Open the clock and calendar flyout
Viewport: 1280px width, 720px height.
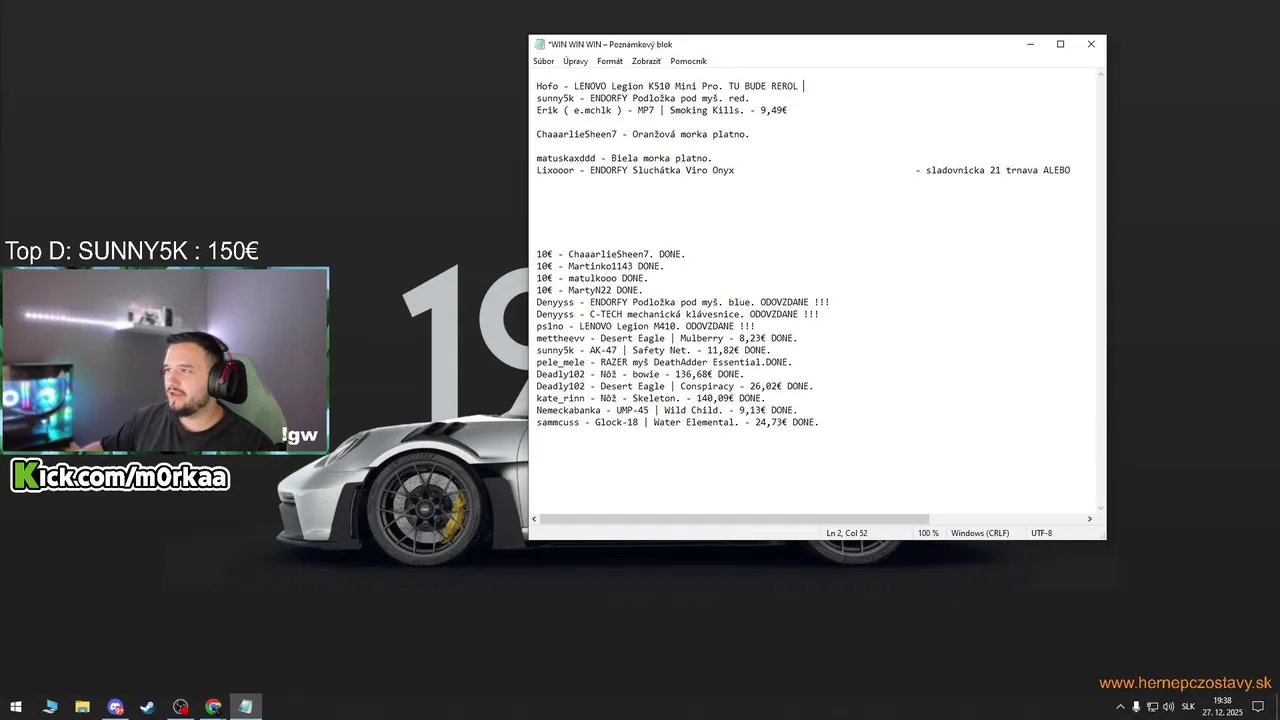(1222, 707)
